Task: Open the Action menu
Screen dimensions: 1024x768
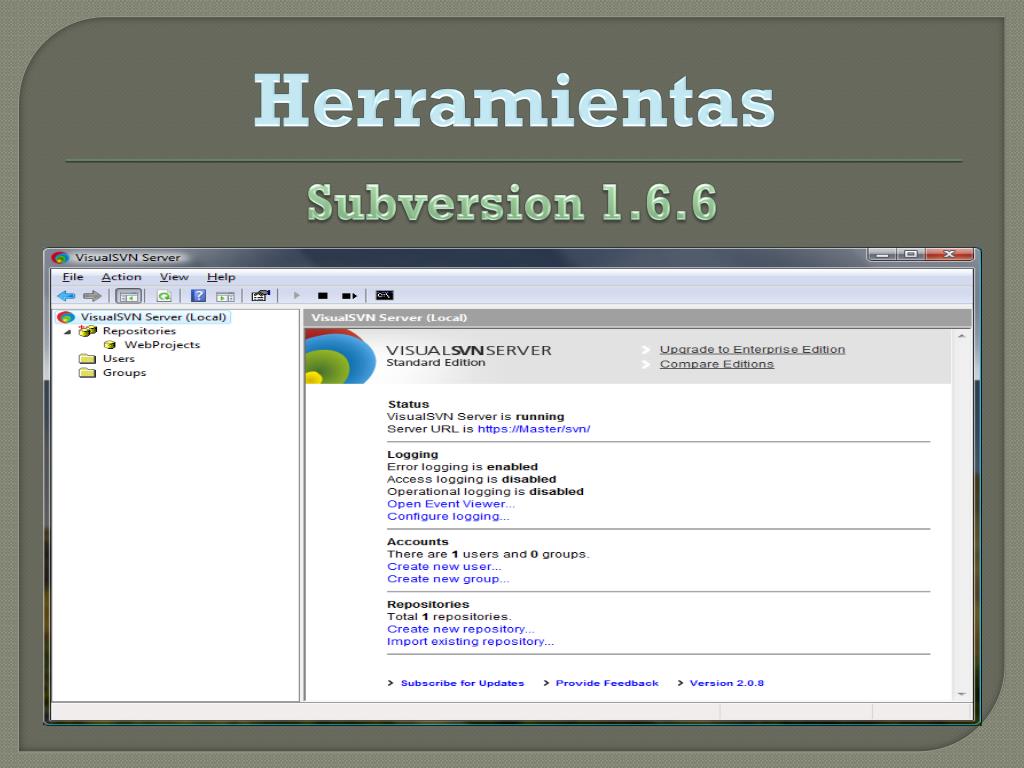Action: [x=121, y=277]
